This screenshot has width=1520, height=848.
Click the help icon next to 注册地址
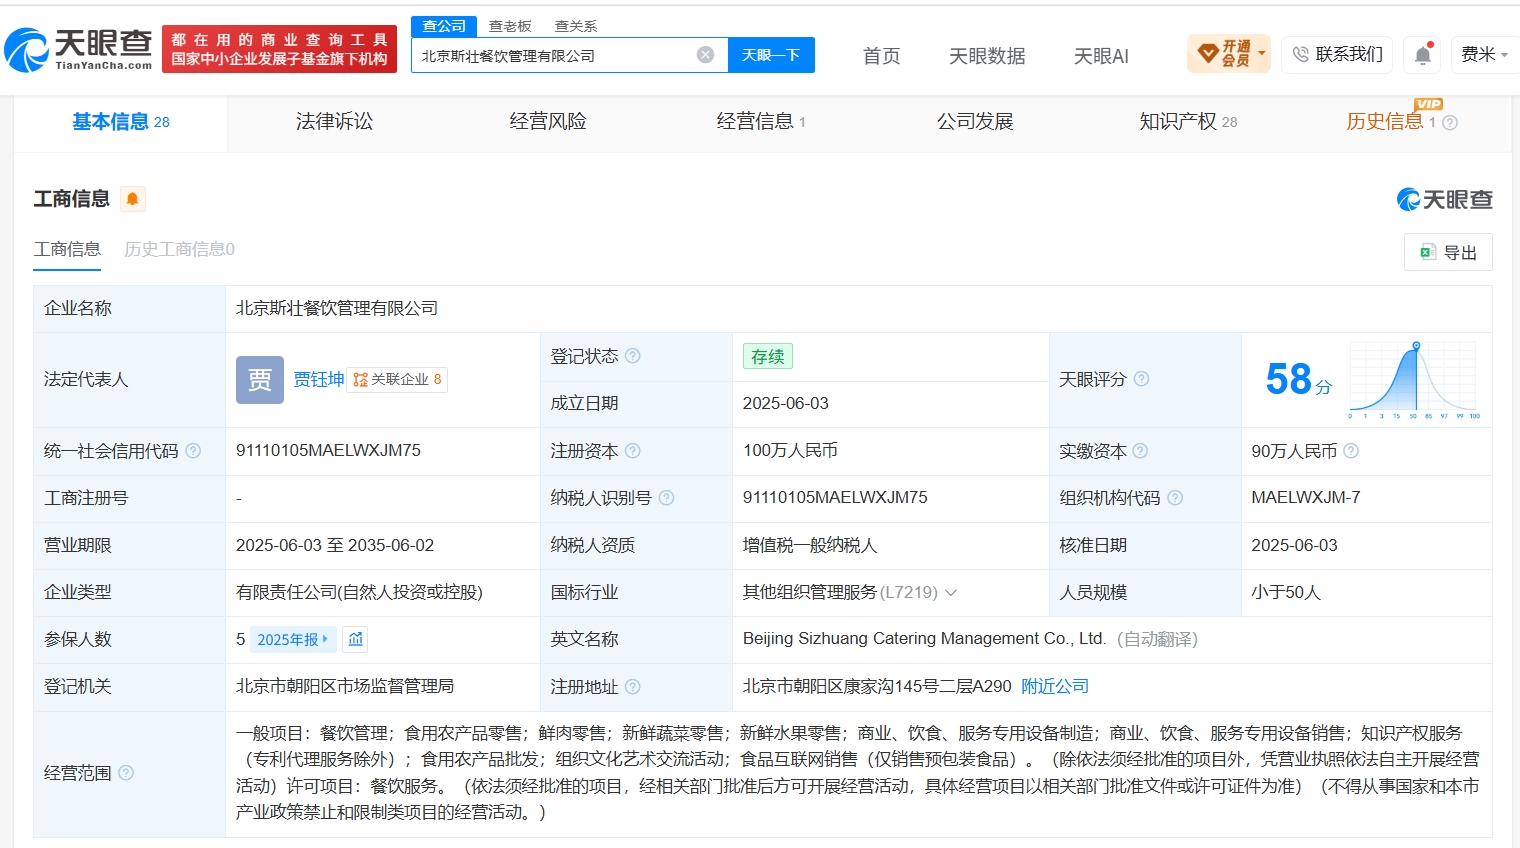tap(633, 687)
